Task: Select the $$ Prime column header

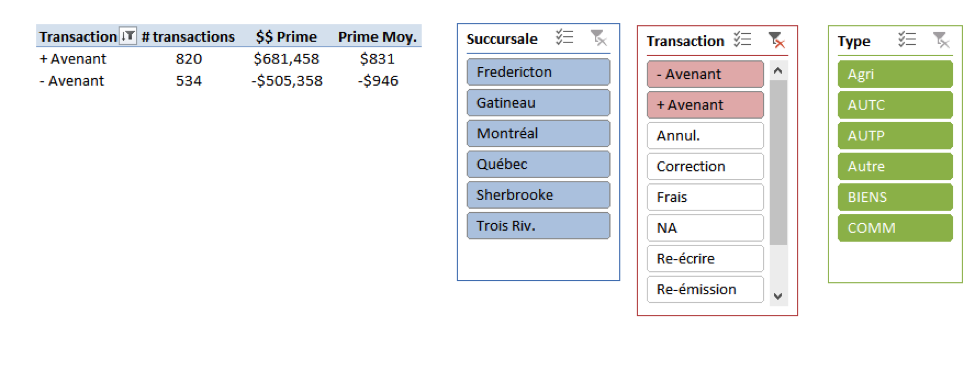Action: click(x=286, y=37)
